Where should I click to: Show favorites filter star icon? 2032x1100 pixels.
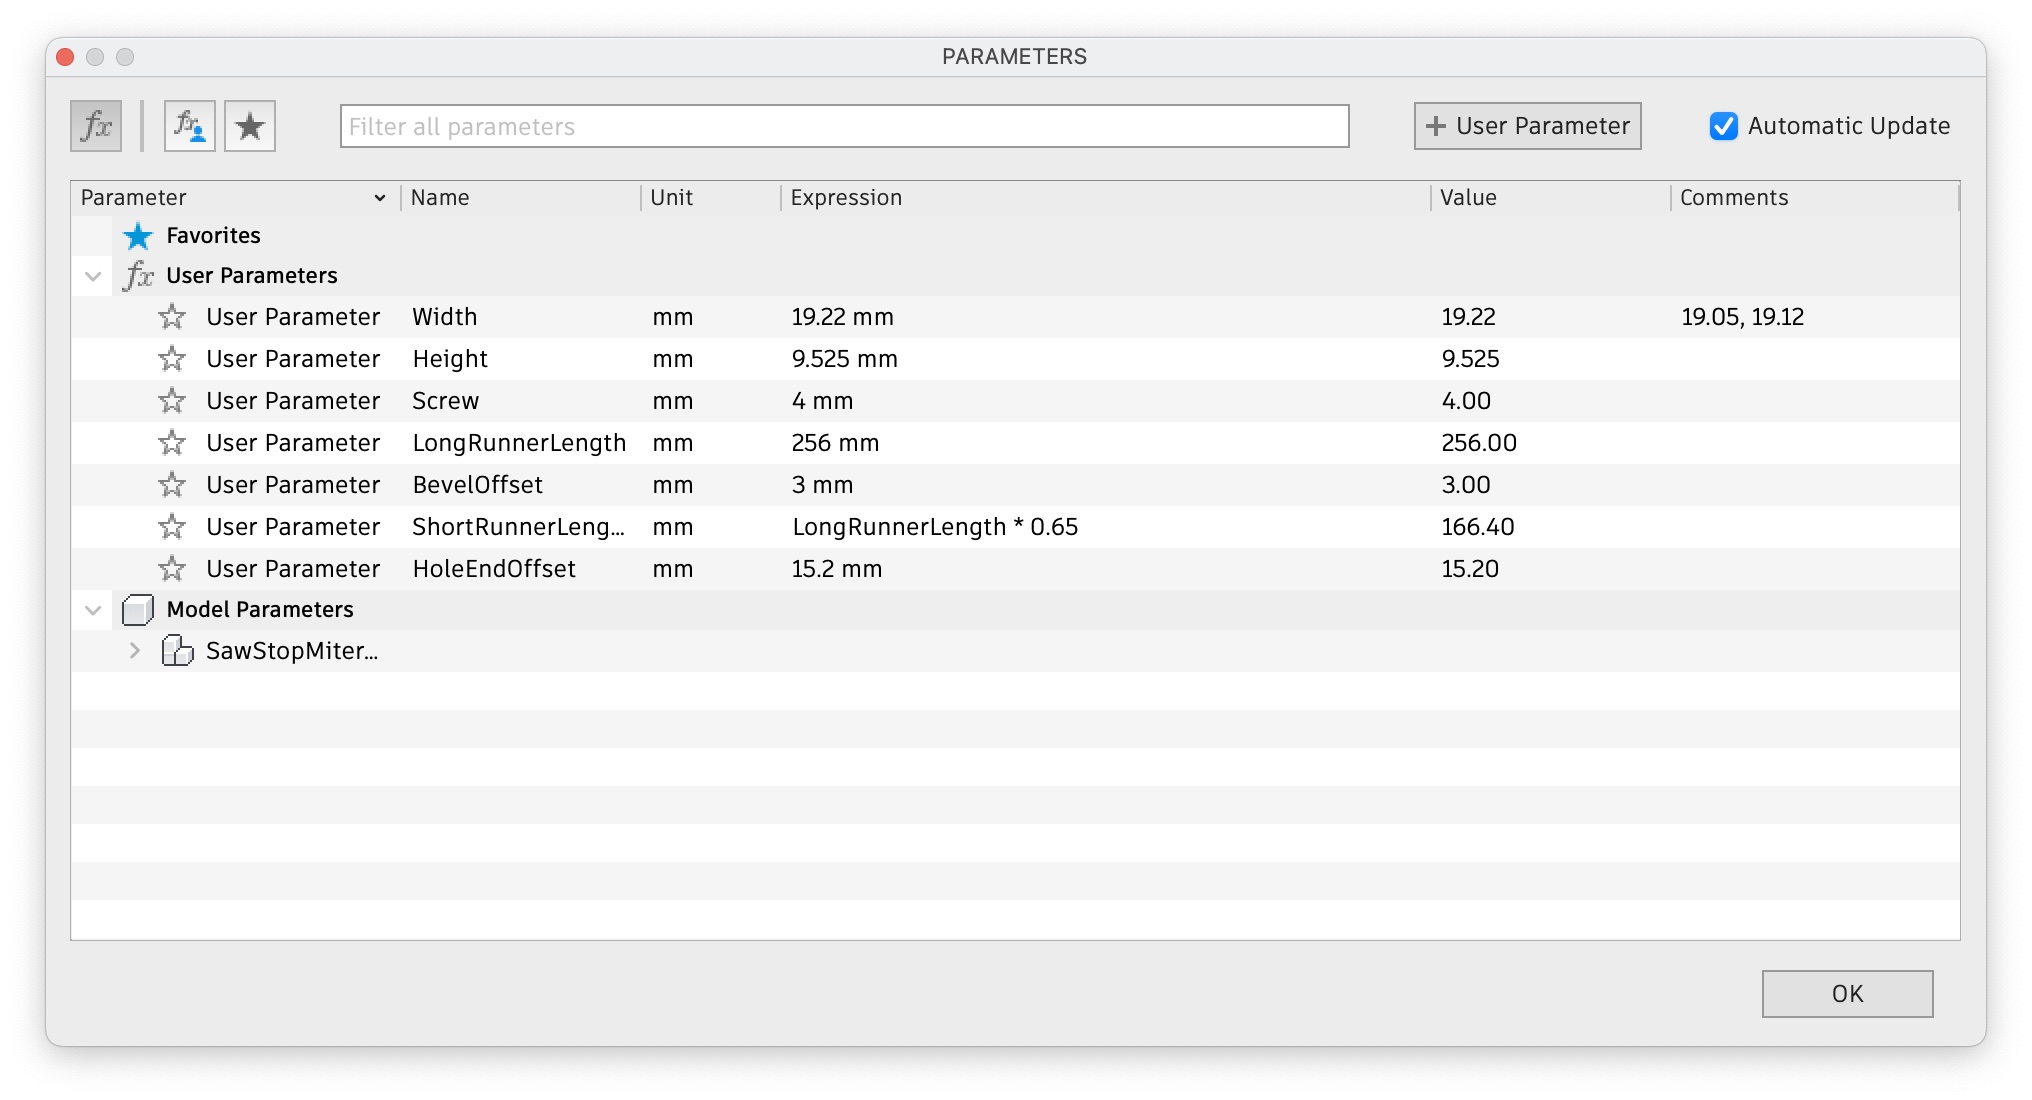coord(249,126)
